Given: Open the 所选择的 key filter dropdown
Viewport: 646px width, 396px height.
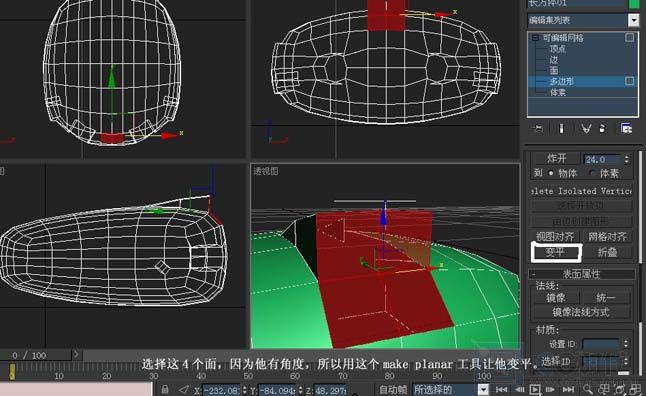Looking at the screenshot, I should [483, 389].
